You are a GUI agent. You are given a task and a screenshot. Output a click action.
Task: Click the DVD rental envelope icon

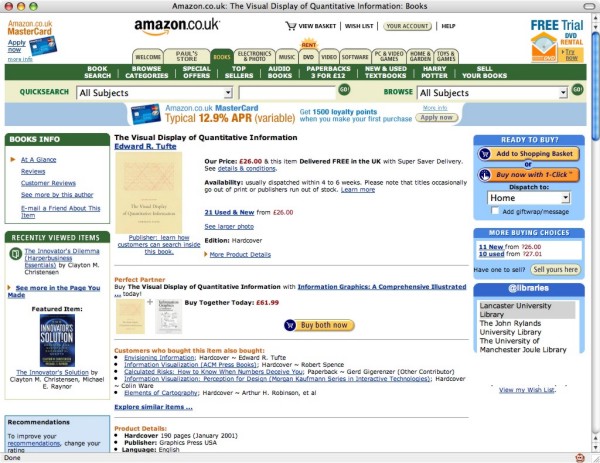tap(544, 48)
